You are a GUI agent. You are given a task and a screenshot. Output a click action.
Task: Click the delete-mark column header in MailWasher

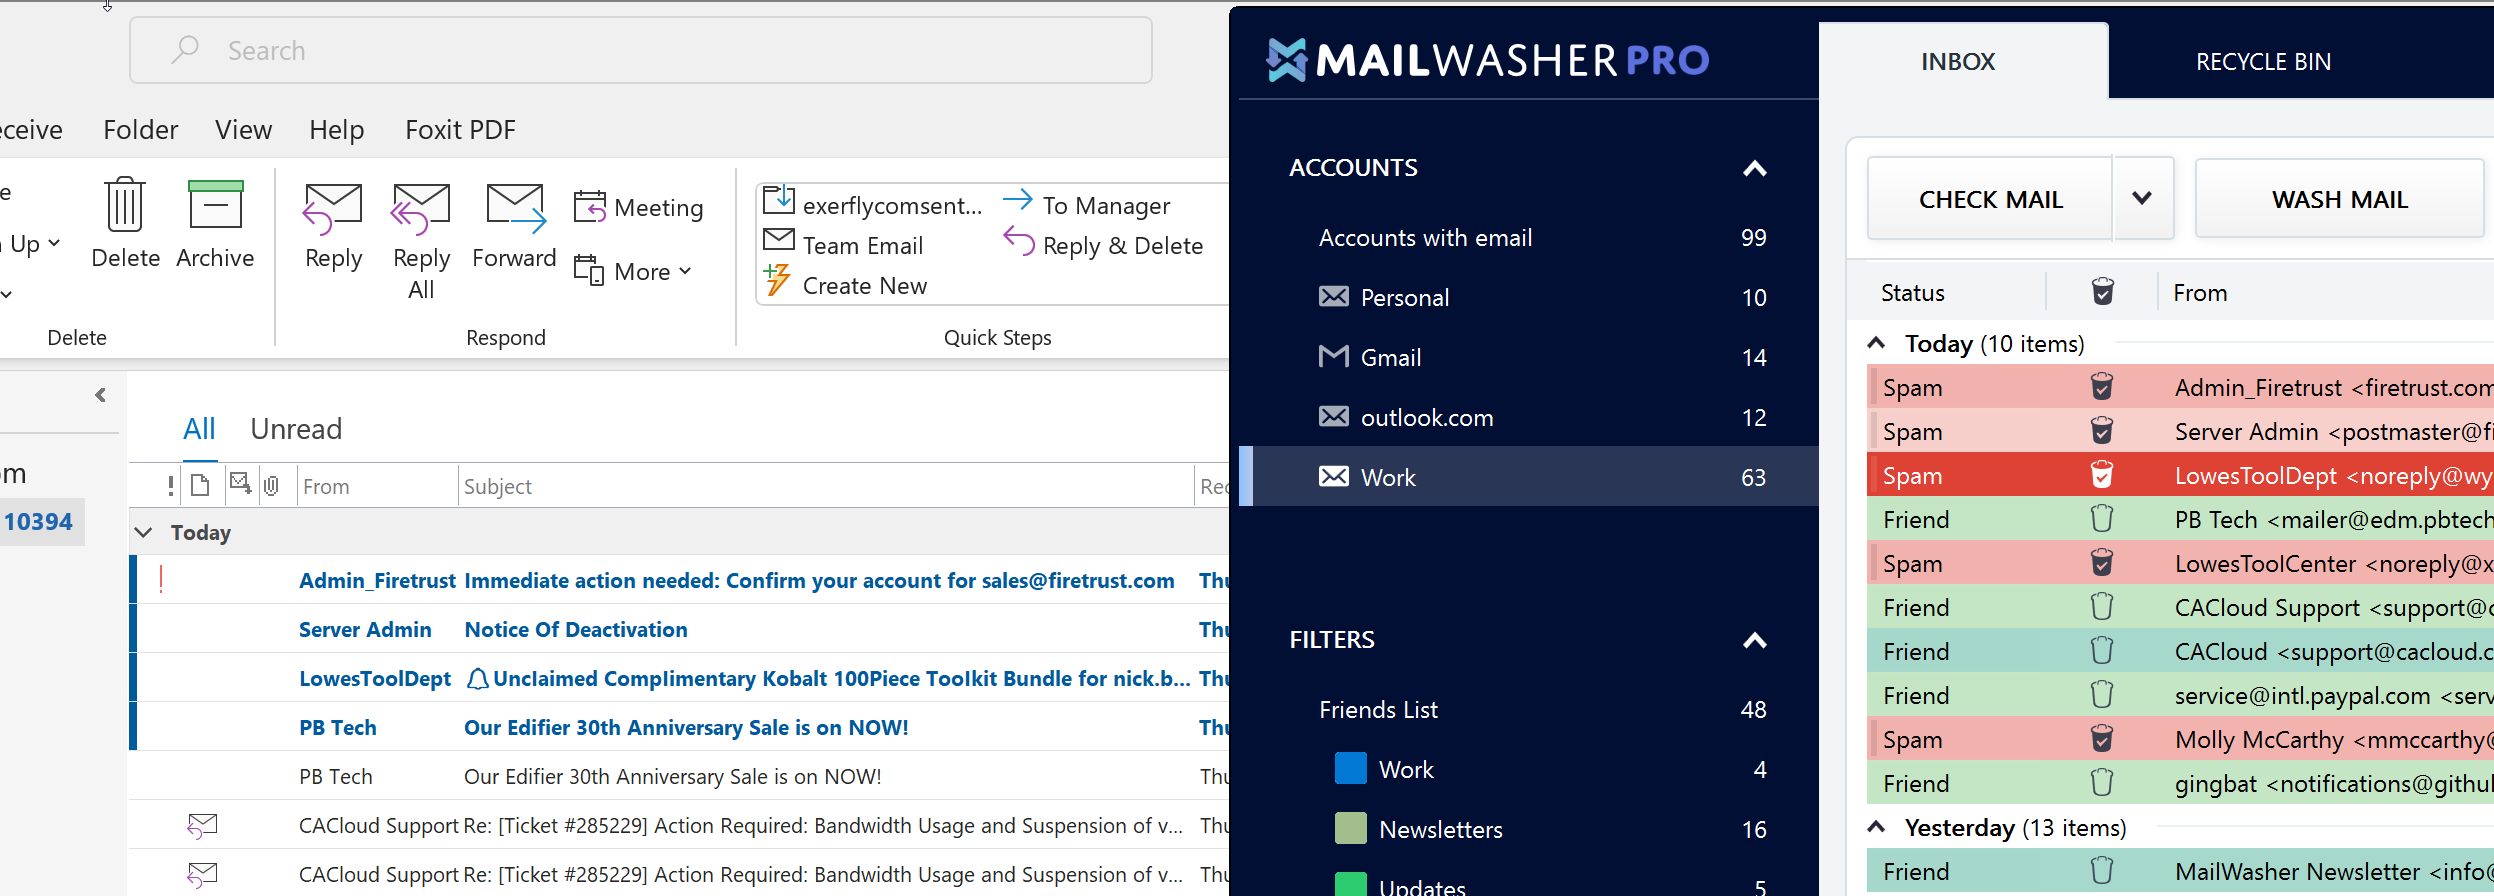[x=2103, y=292]
